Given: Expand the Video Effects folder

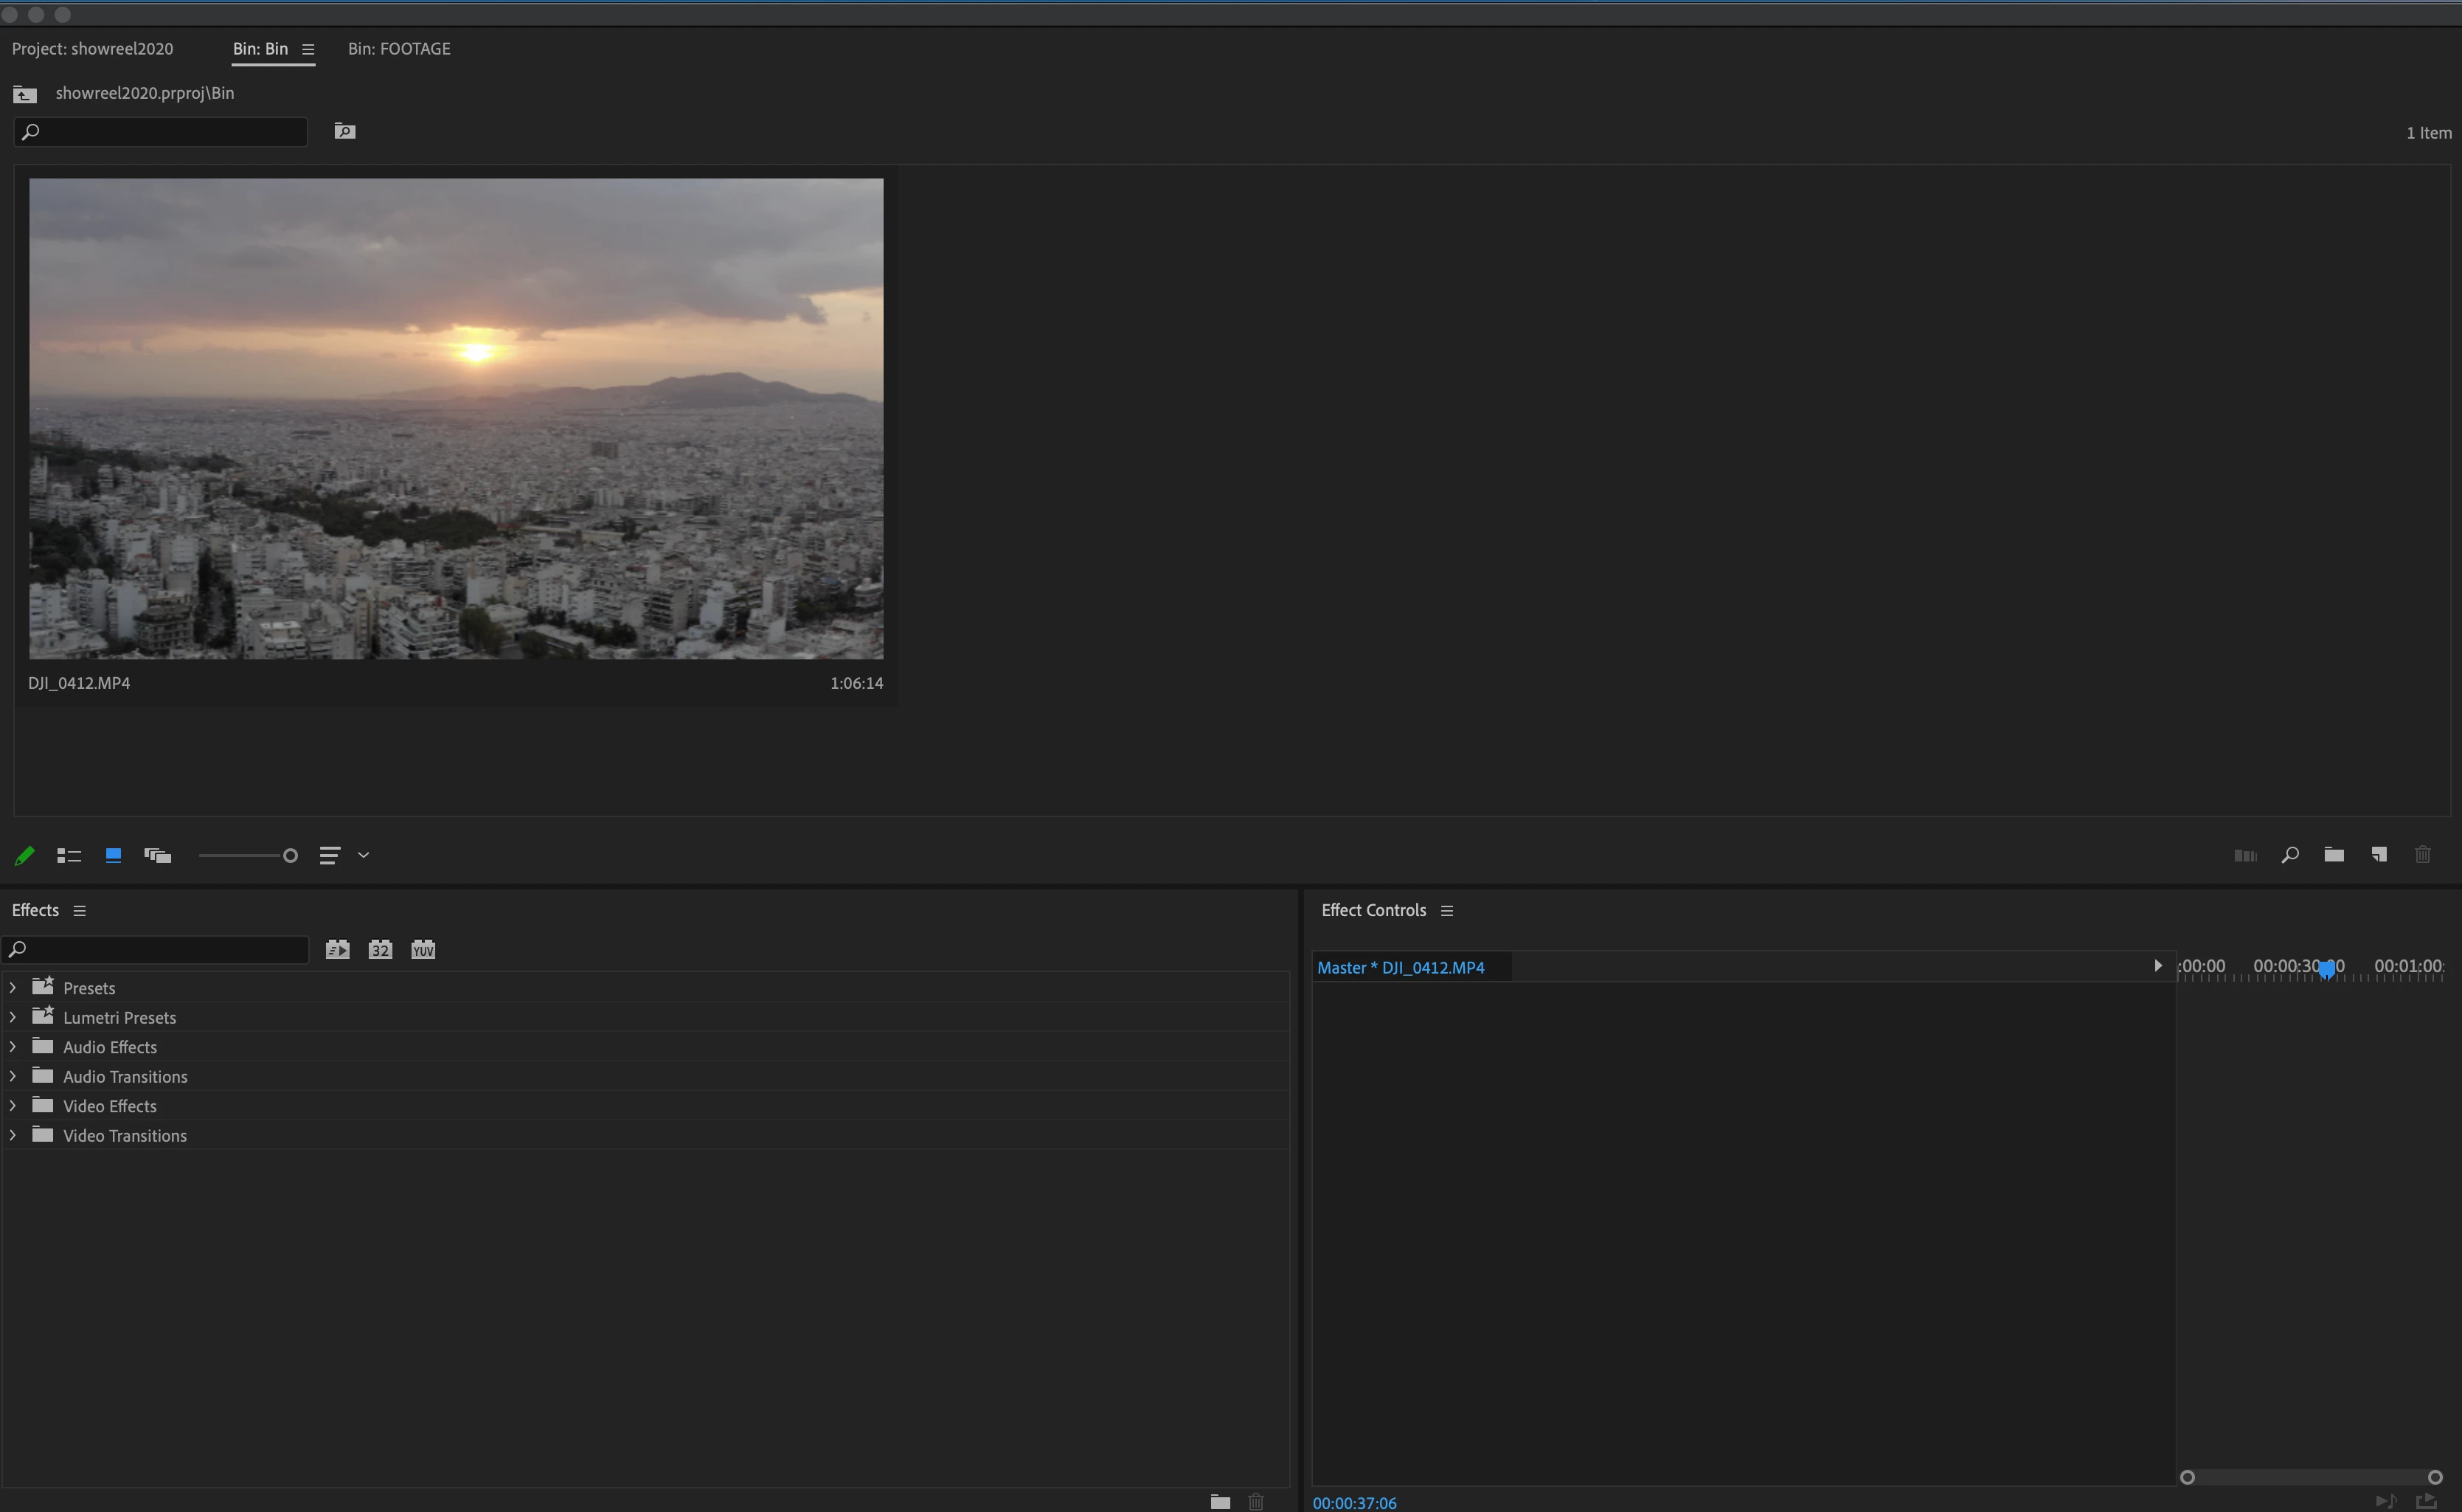Looking at the screenshot, I should pyautogui.click(x=13, y=1106).
